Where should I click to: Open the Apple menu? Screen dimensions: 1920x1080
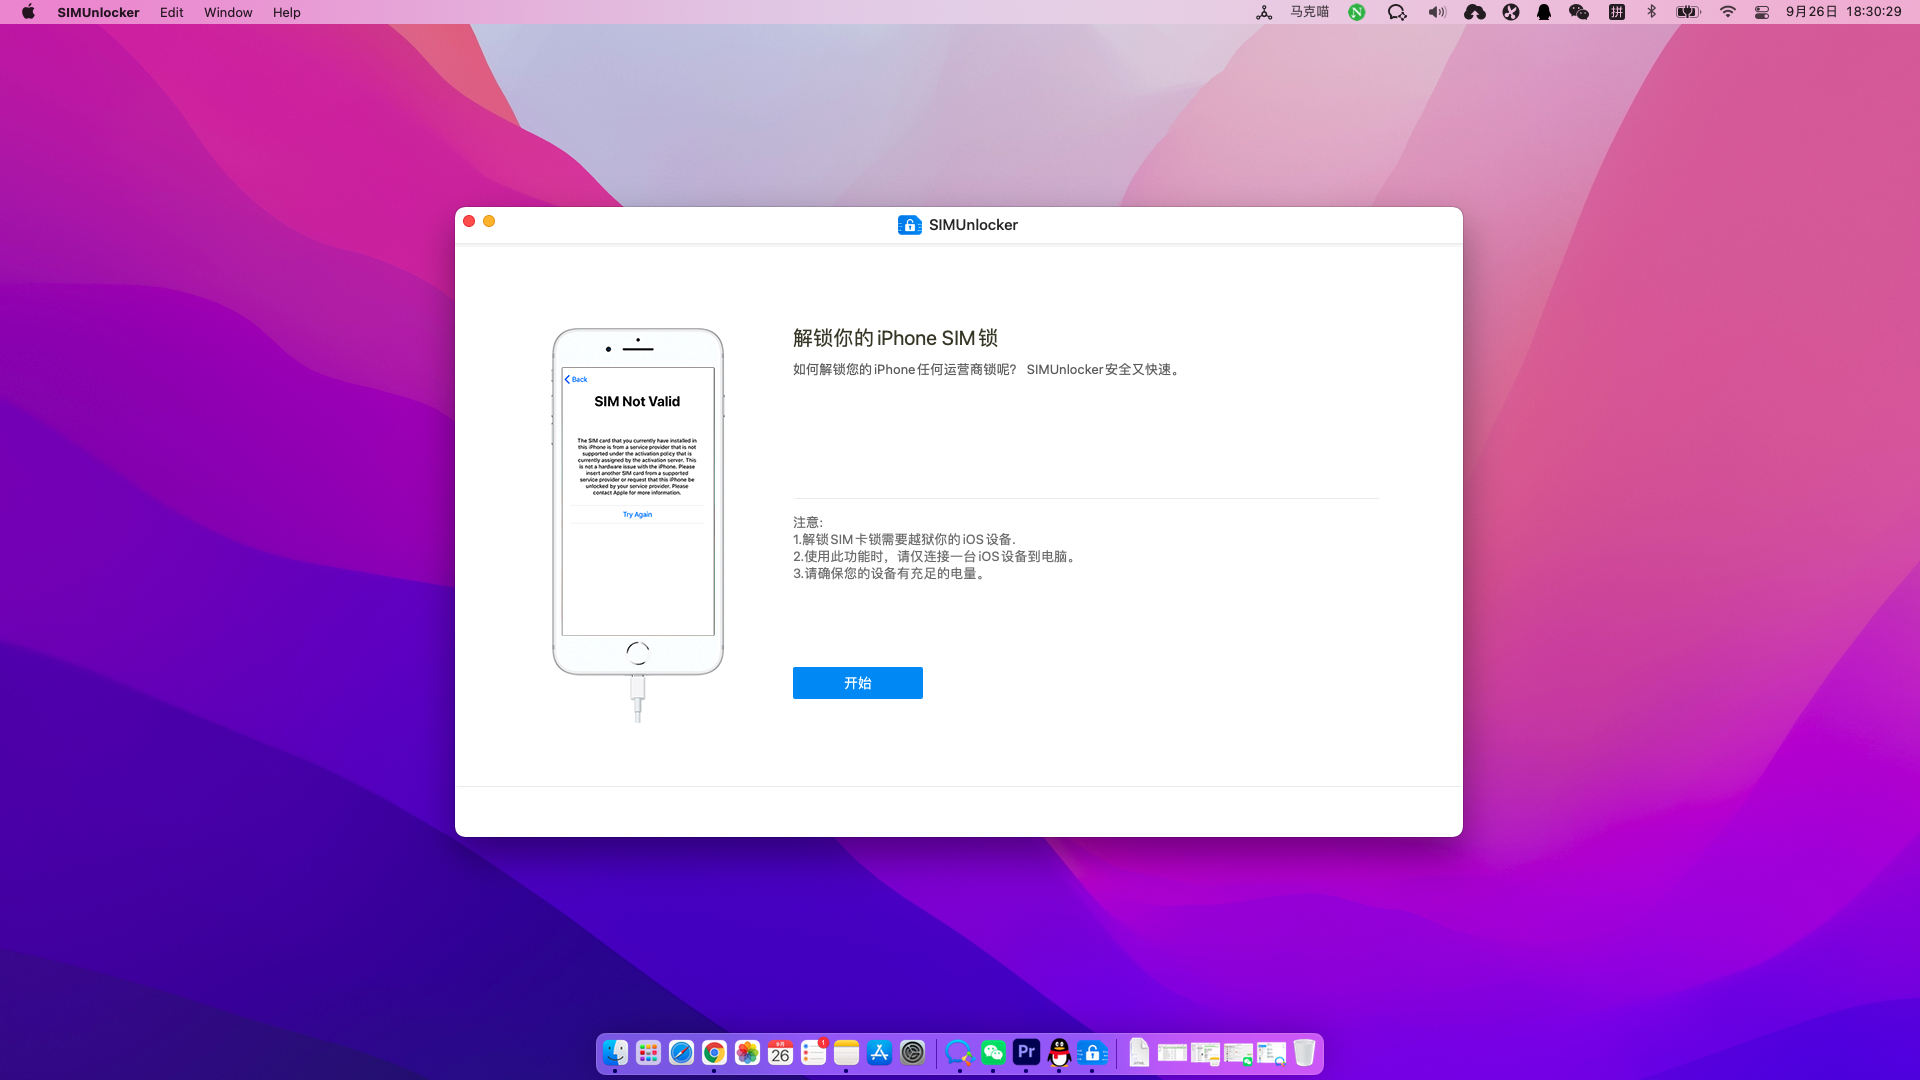click(x=28, y=12)
